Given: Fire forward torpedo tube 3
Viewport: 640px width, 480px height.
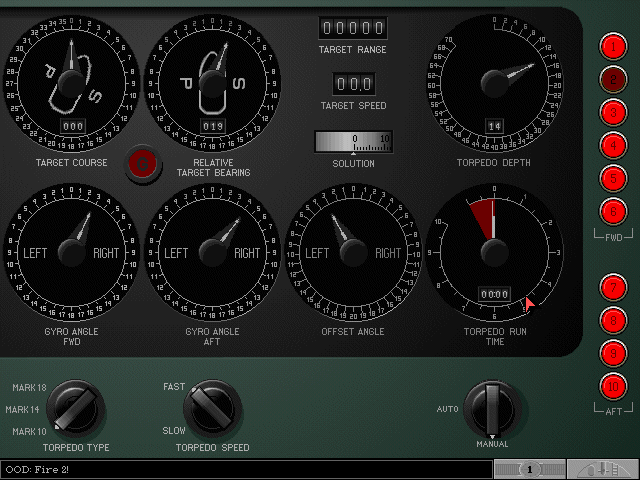Looking at the screenshot, I should click(613, 112).
